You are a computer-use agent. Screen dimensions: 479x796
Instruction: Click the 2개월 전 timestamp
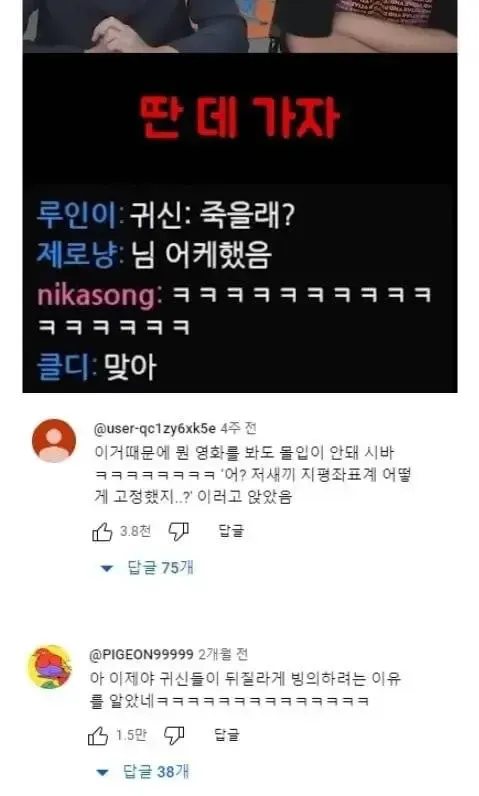[223, 654]
